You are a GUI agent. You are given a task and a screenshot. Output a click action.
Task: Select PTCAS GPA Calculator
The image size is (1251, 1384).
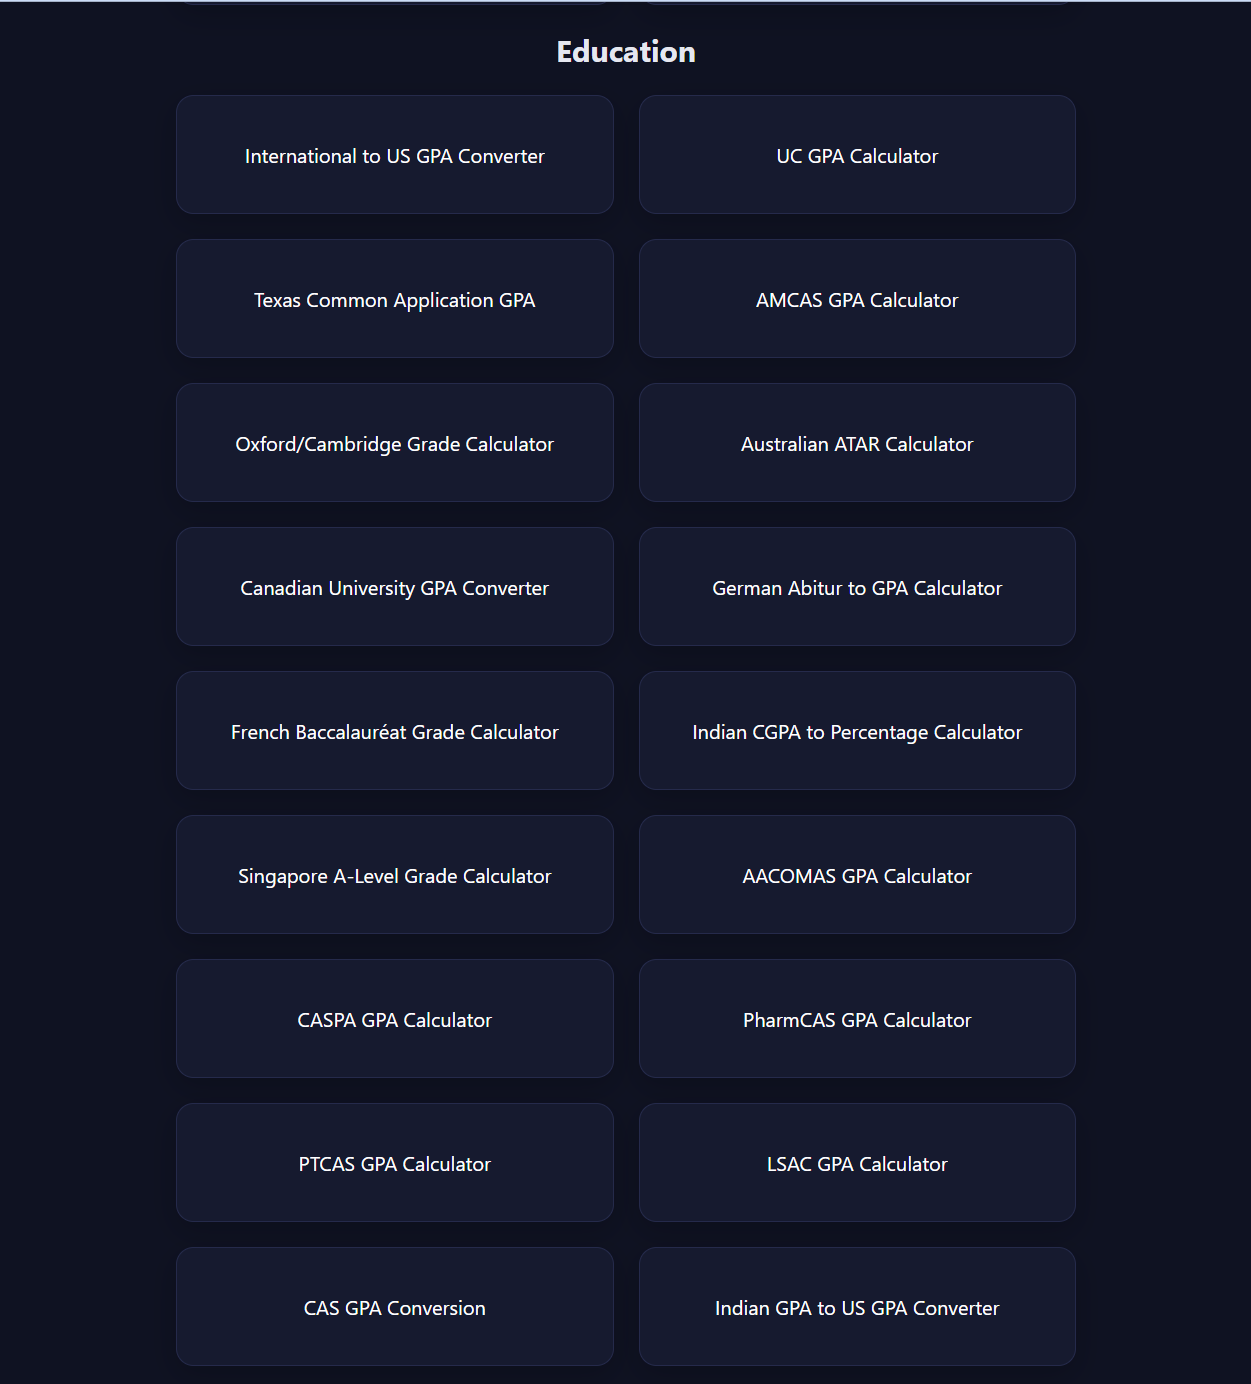click(394, 1164)
